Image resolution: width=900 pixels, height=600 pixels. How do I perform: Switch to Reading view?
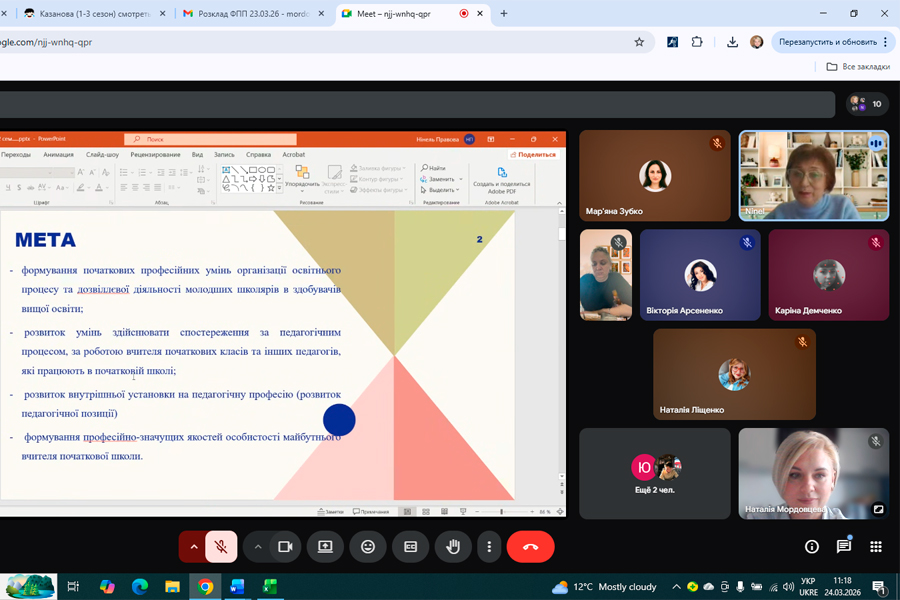(444, 512)
